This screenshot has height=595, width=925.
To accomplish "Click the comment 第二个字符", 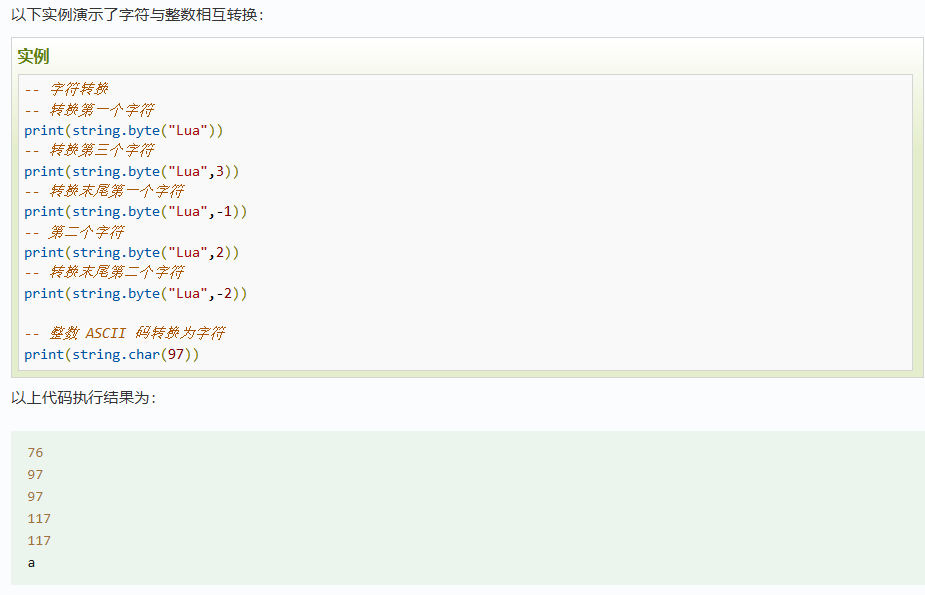I will (74, 232).
